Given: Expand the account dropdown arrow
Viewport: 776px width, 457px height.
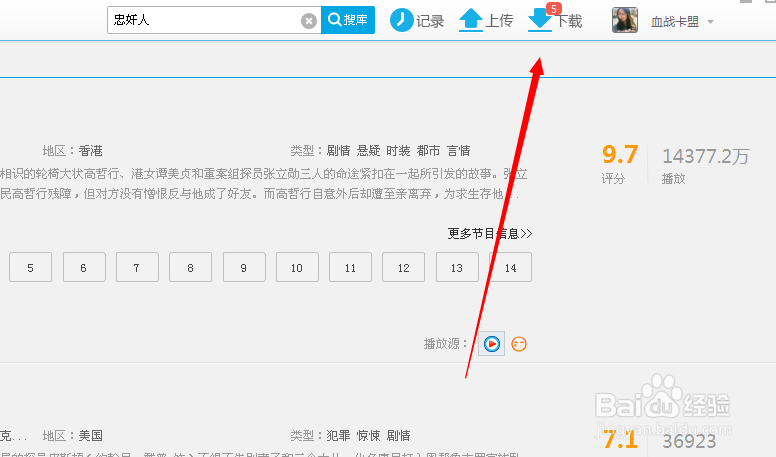Looking at the screenshot, I should [711, 22].
